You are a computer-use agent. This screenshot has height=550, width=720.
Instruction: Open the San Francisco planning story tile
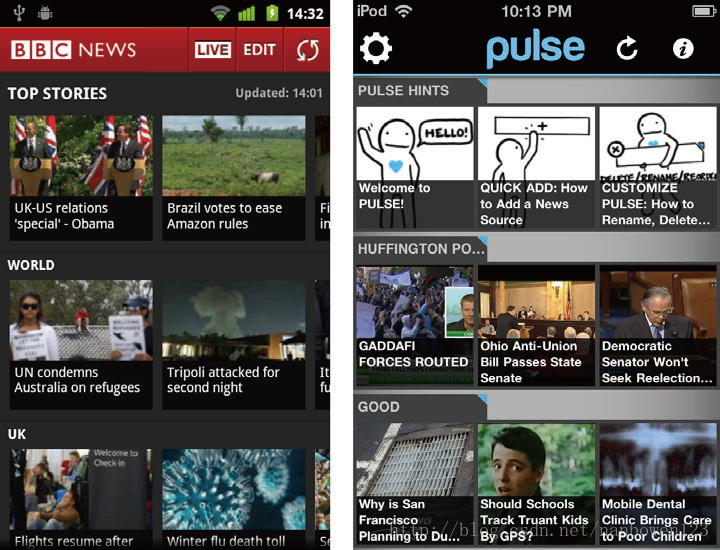[415, 483]
